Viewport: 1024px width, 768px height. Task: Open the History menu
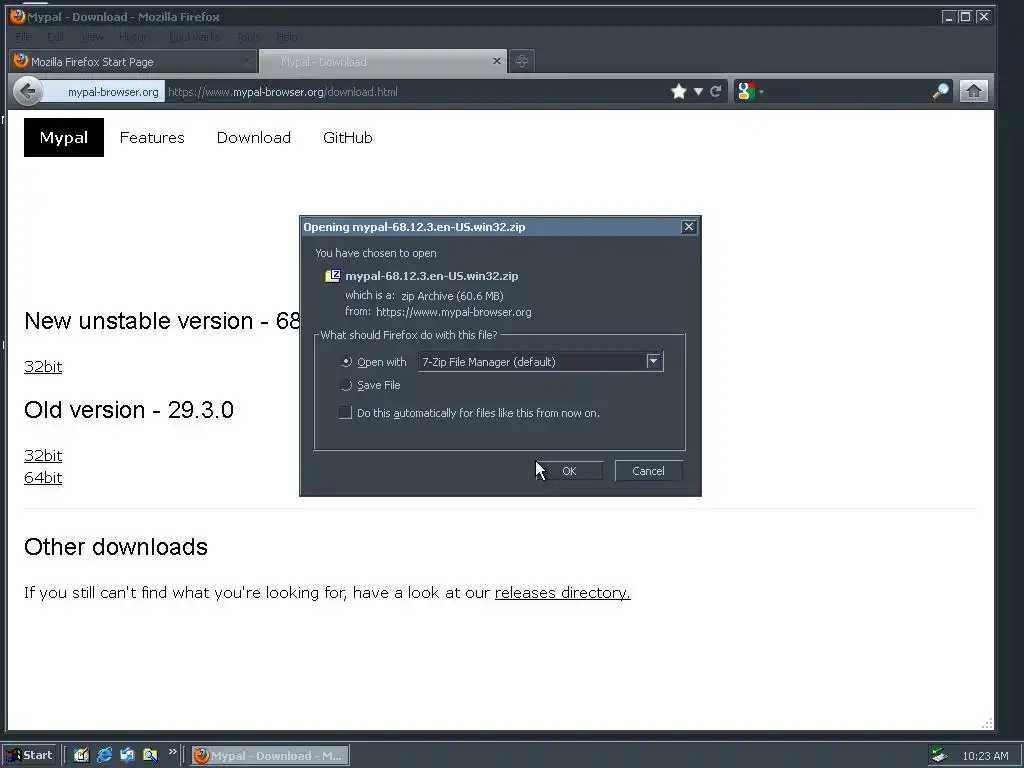click(134, 37)
